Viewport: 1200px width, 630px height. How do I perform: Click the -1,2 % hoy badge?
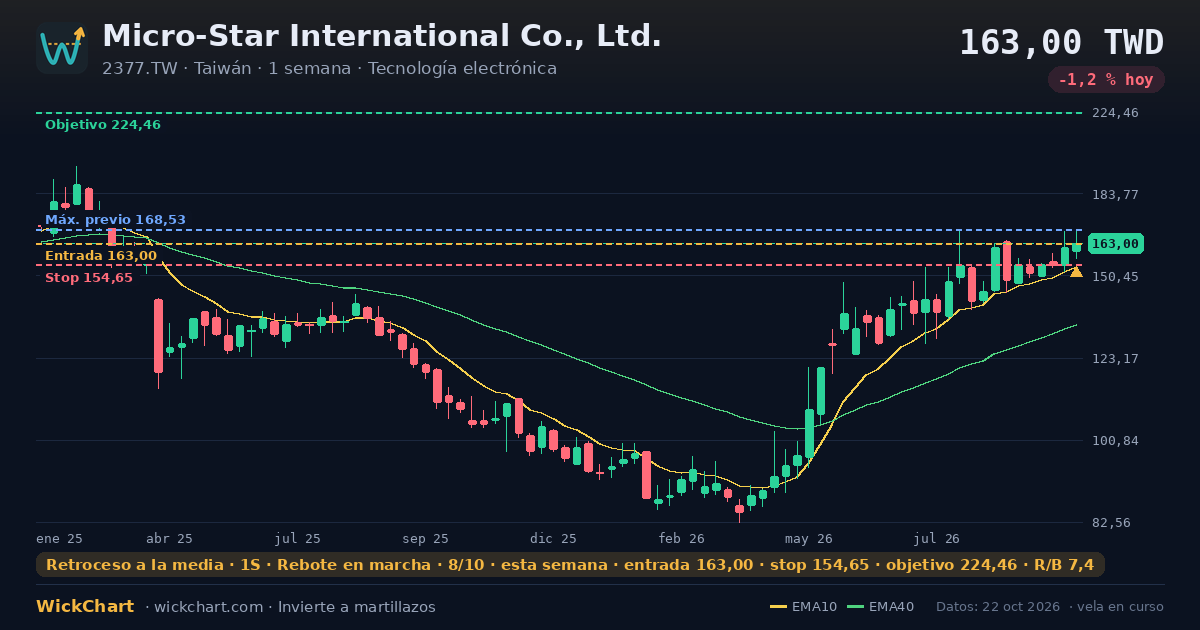coord(1106,80)
